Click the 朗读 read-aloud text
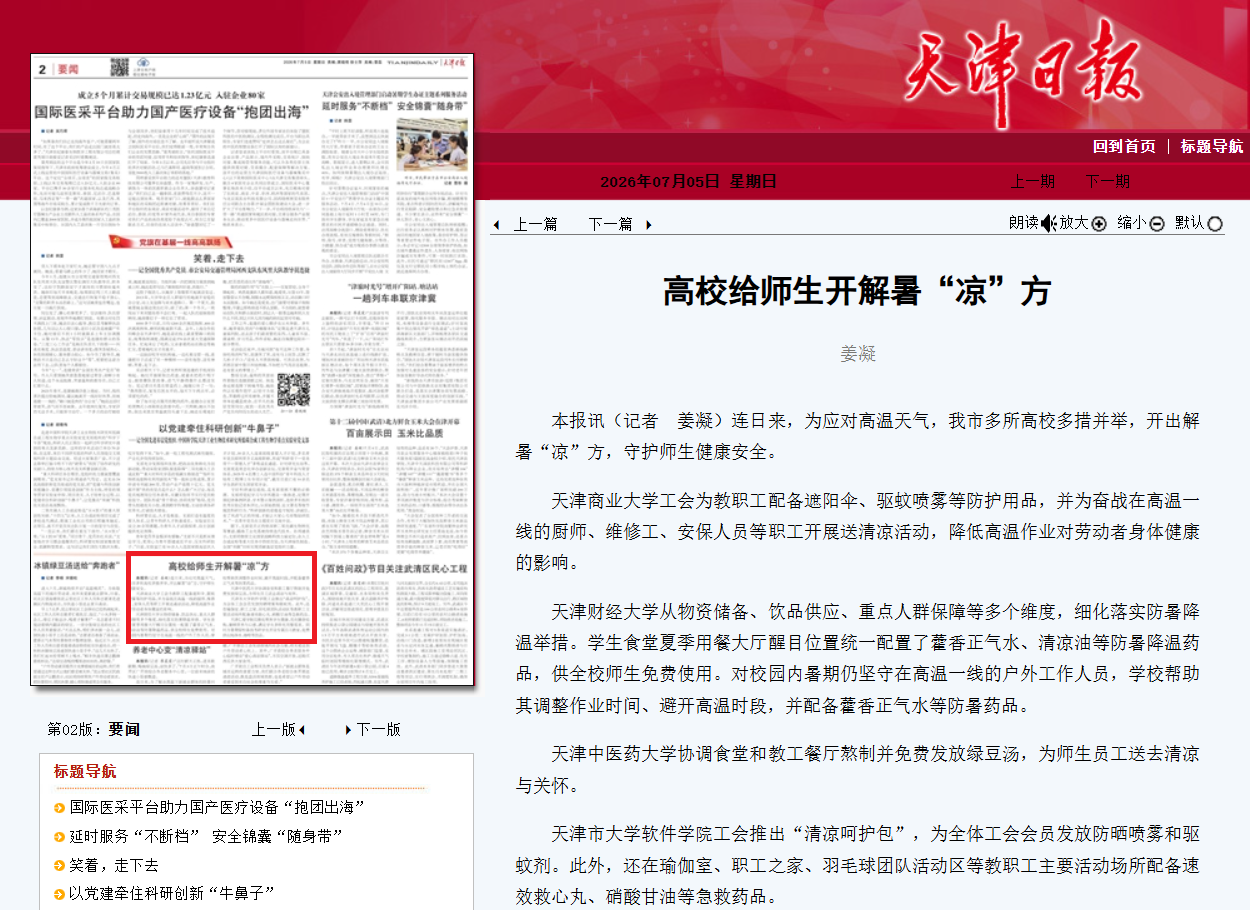The width and height of the screenshot is (1250, 910). point(1024,223)
